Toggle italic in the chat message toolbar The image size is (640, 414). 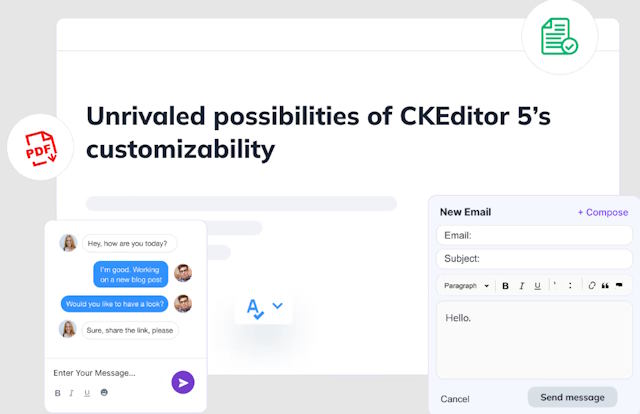[x=72, y=393]
